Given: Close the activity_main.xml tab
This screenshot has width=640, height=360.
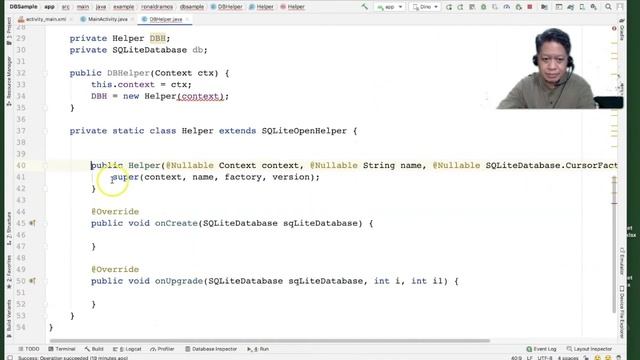Looking at the screenshot, I should pyautogui.click(x=71, y=19).
